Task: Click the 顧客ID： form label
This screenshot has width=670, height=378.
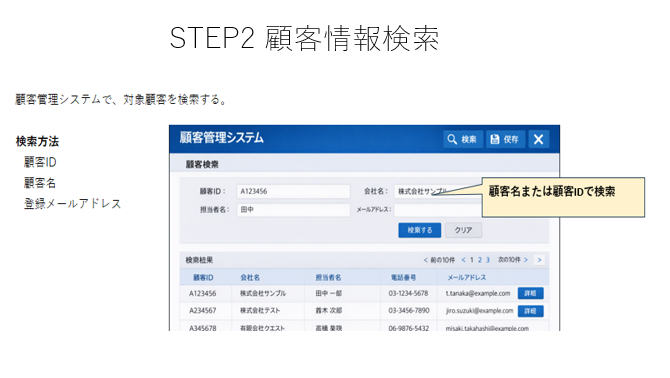Action: point(212,191)
